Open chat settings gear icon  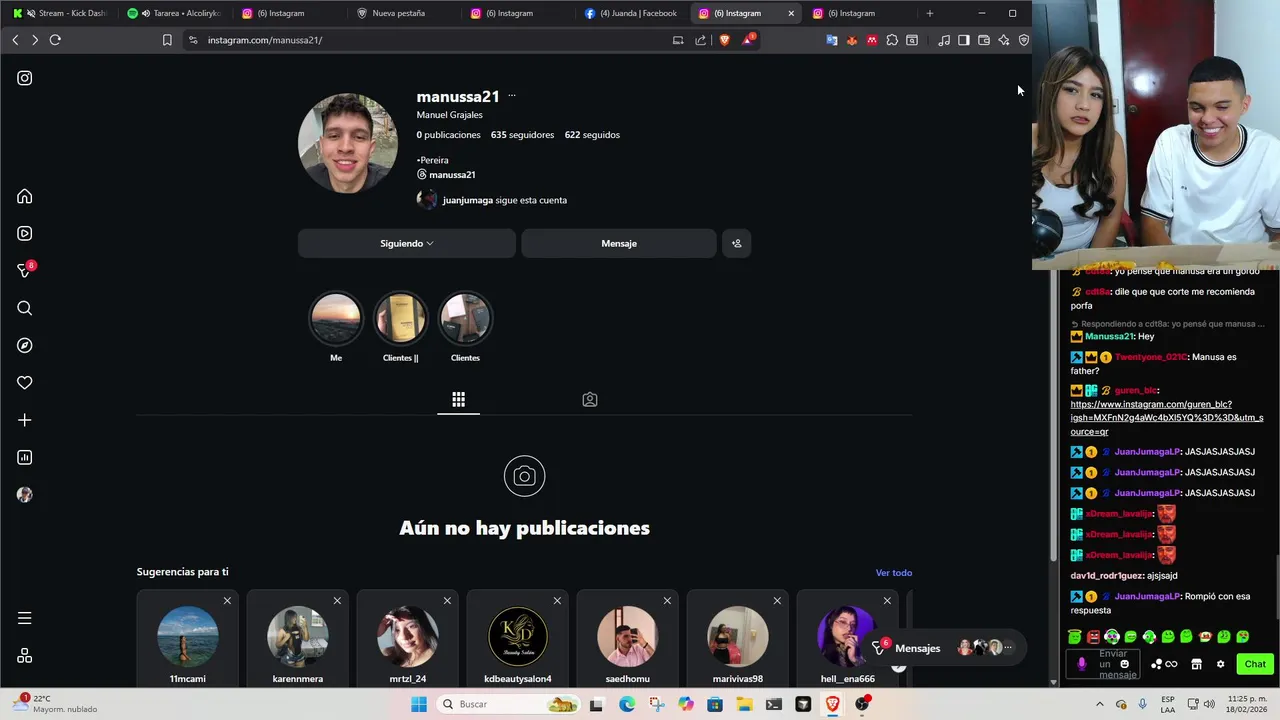[1220, 664]
